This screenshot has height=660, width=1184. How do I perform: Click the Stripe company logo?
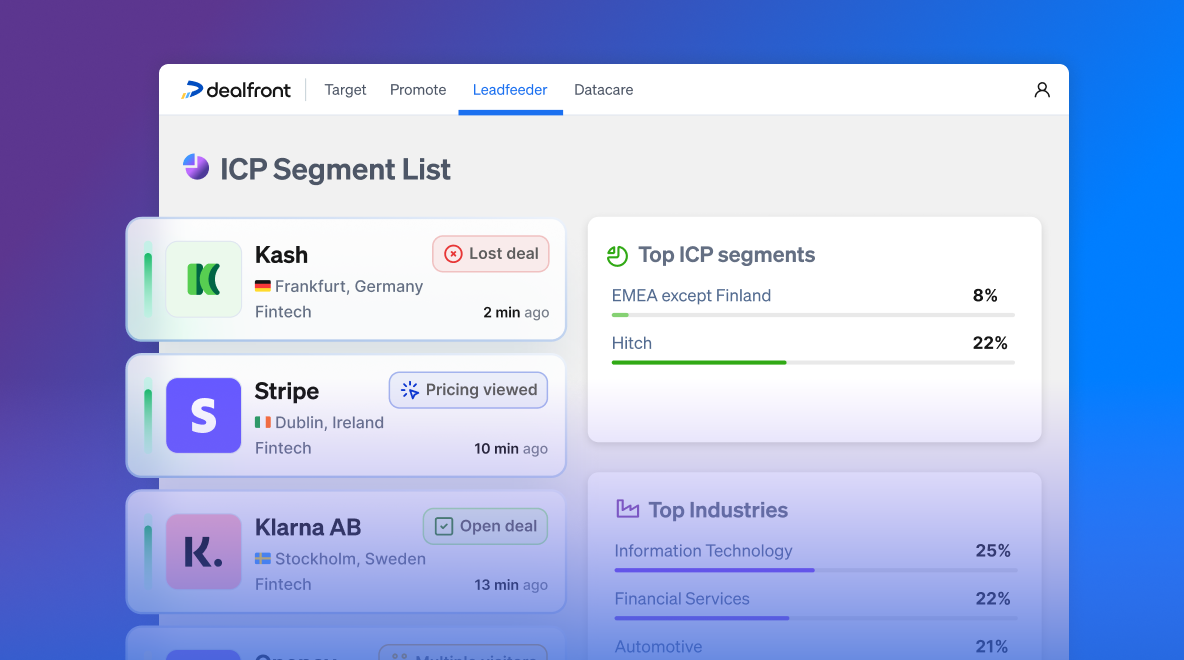pos(203,415)
